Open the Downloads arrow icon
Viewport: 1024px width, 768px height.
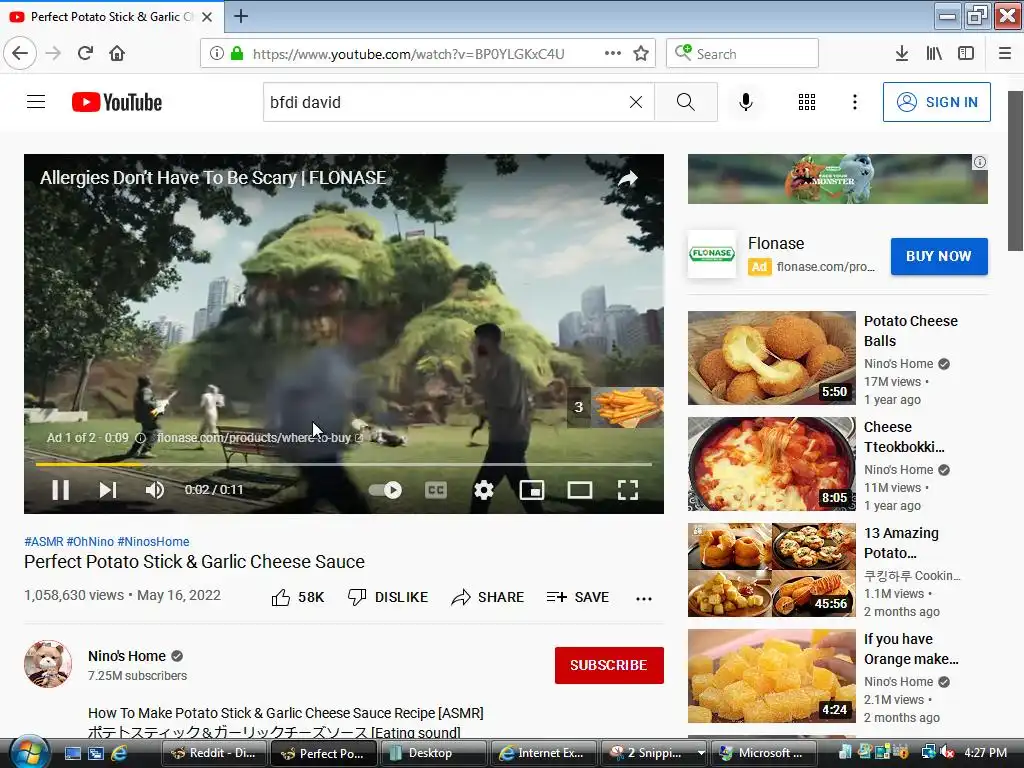[x=901, y=54]
